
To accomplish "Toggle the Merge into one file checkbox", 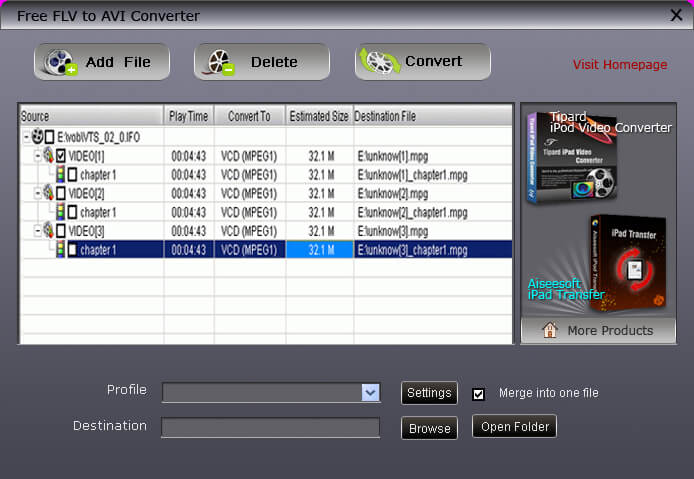I will (479, 394).
